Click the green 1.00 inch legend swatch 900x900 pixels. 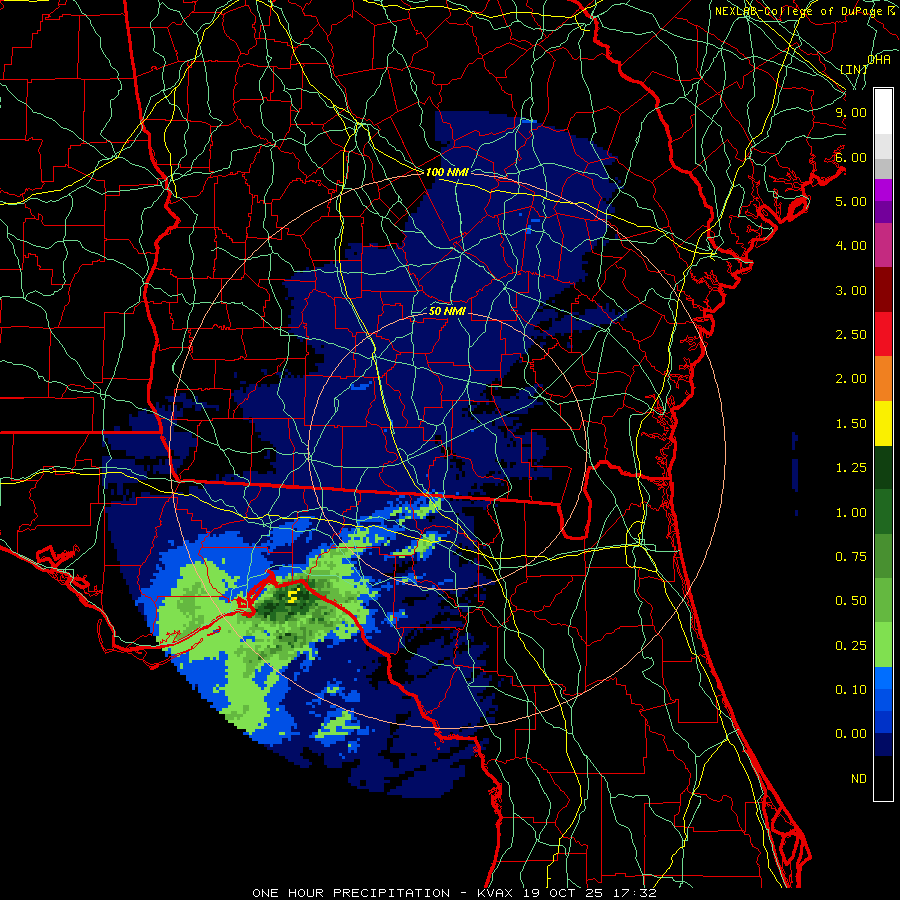[883, 511]
